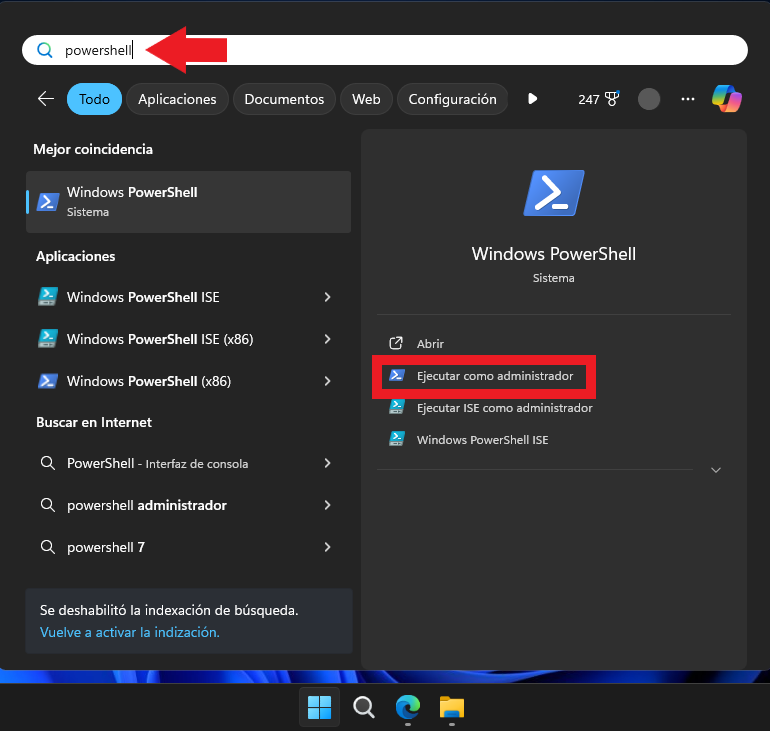Click Ejecutar ISE como administrador icon
The width and height of the screenshot is (770, 731).
pyautogui.click(x=397, y=407)
